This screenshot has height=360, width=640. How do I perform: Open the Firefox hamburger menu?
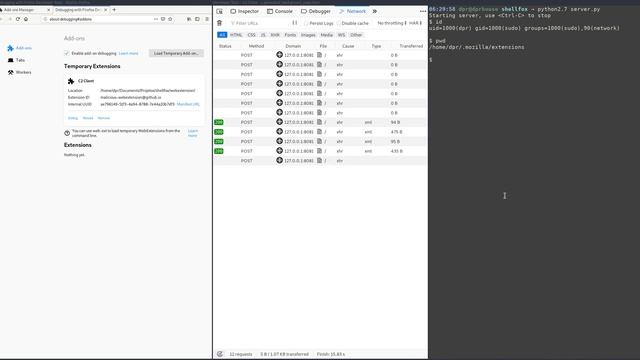[207, 19]
